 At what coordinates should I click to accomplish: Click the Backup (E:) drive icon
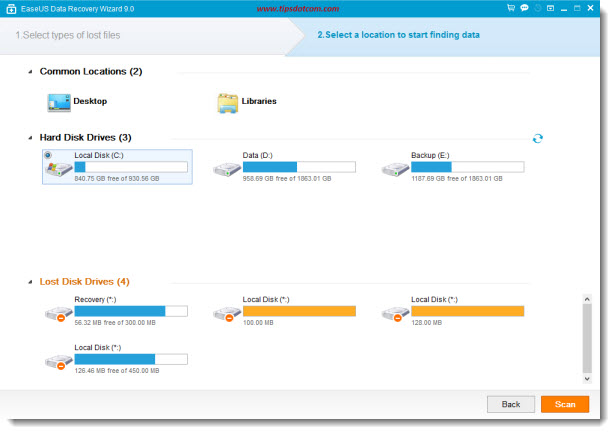point(395,169)
